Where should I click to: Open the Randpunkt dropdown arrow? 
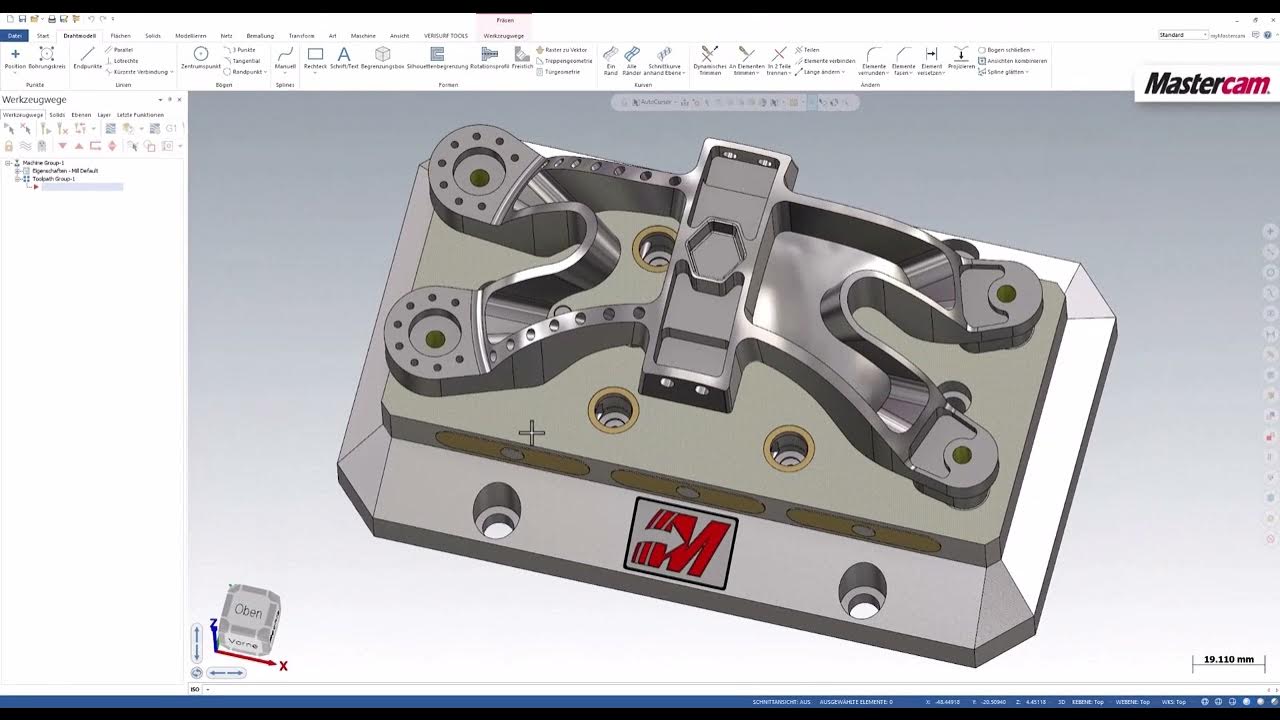tap(264, 72)
